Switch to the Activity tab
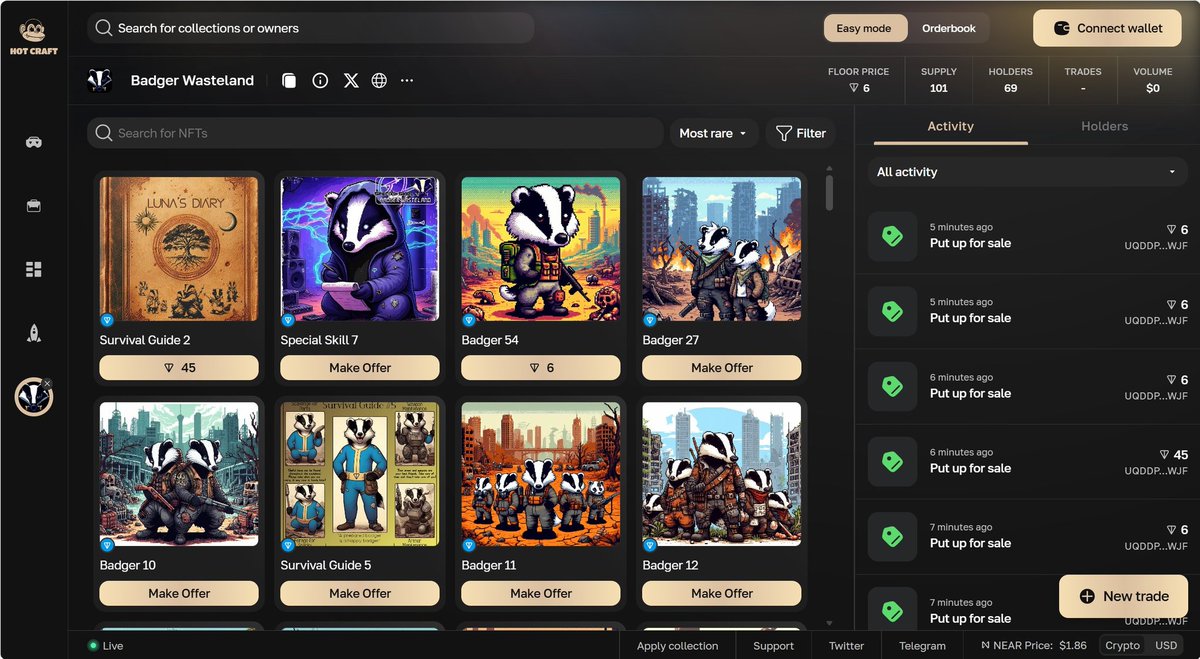The image size is (1200, 659). pos(950,126)
